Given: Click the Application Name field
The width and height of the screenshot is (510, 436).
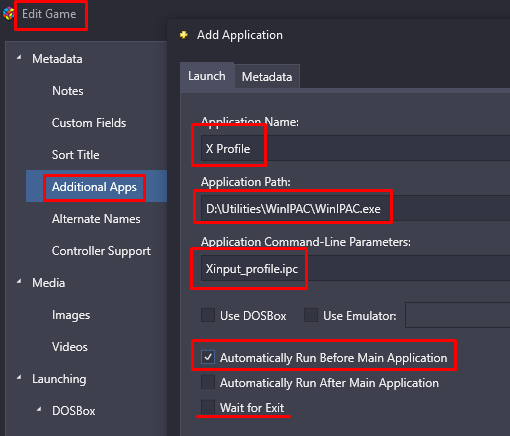Looking at the screenshot, I should click(x=355, y=148).
